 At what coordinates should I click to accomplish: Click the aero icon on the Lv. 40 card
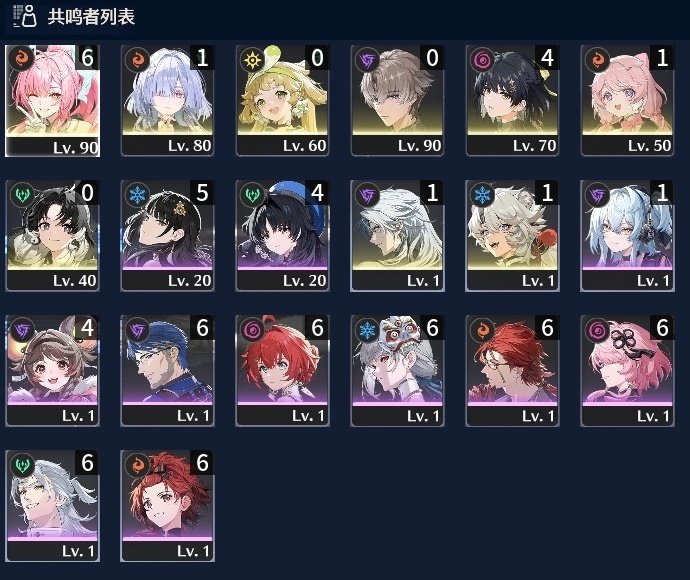[x=22, y=194]
